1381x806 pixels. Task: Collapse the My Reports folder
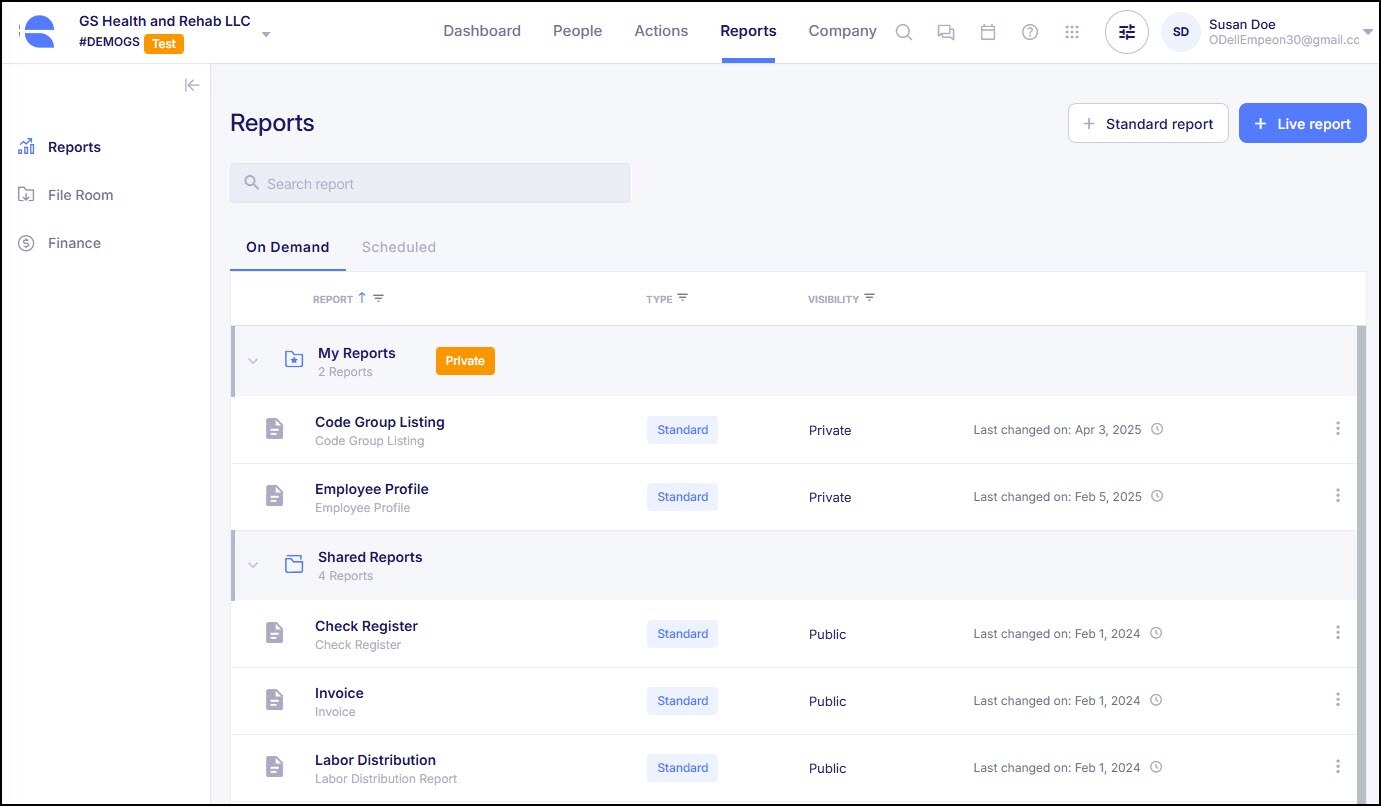click(253, 361)
